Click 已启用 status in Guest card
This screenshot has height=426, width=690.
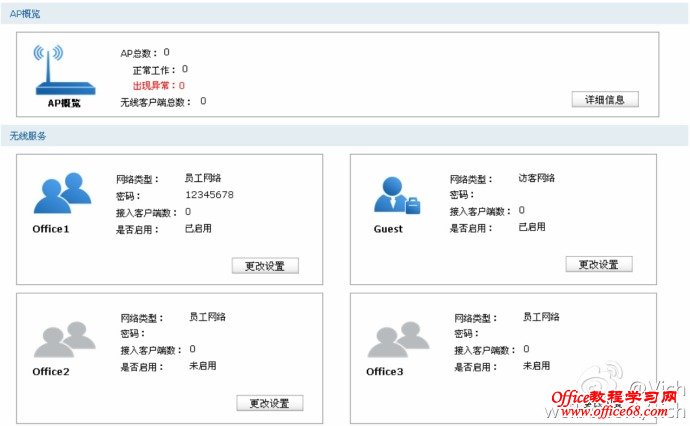pos(532,227)
